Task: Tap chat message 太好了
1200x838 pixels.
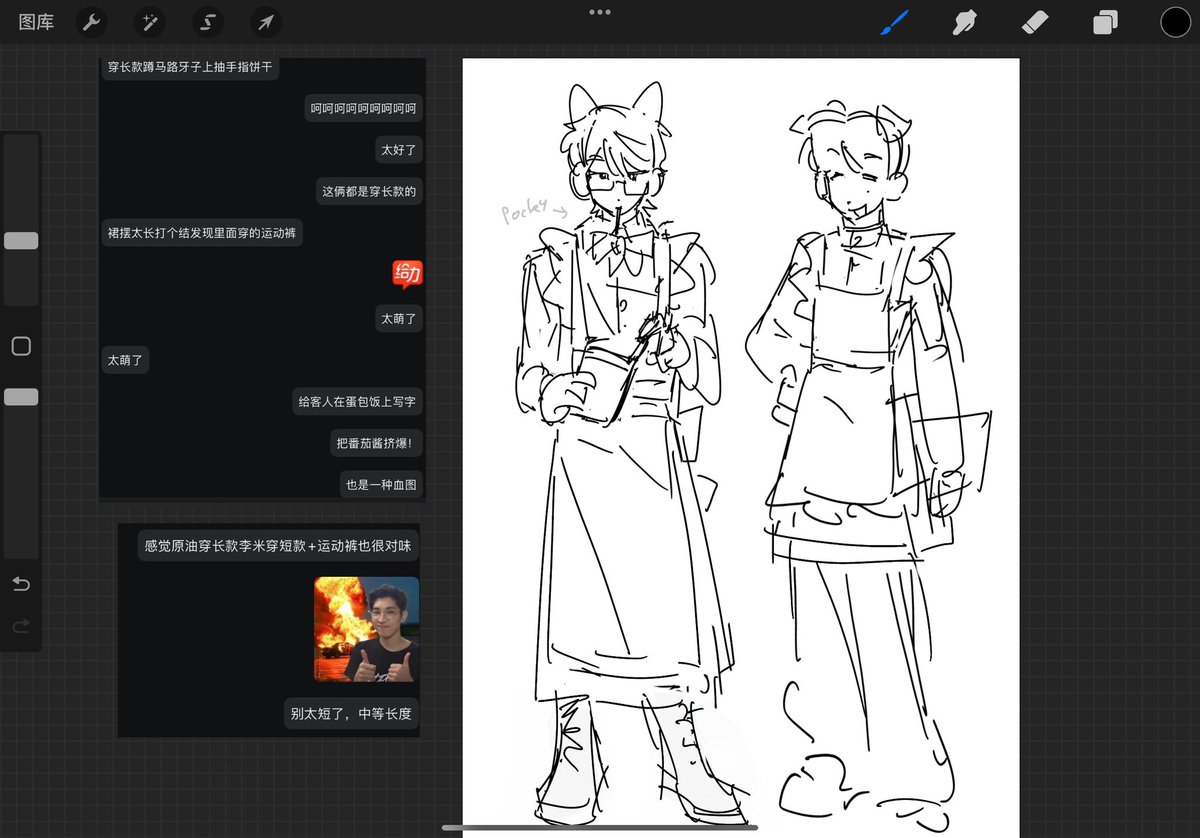Action: click(399, 150)
